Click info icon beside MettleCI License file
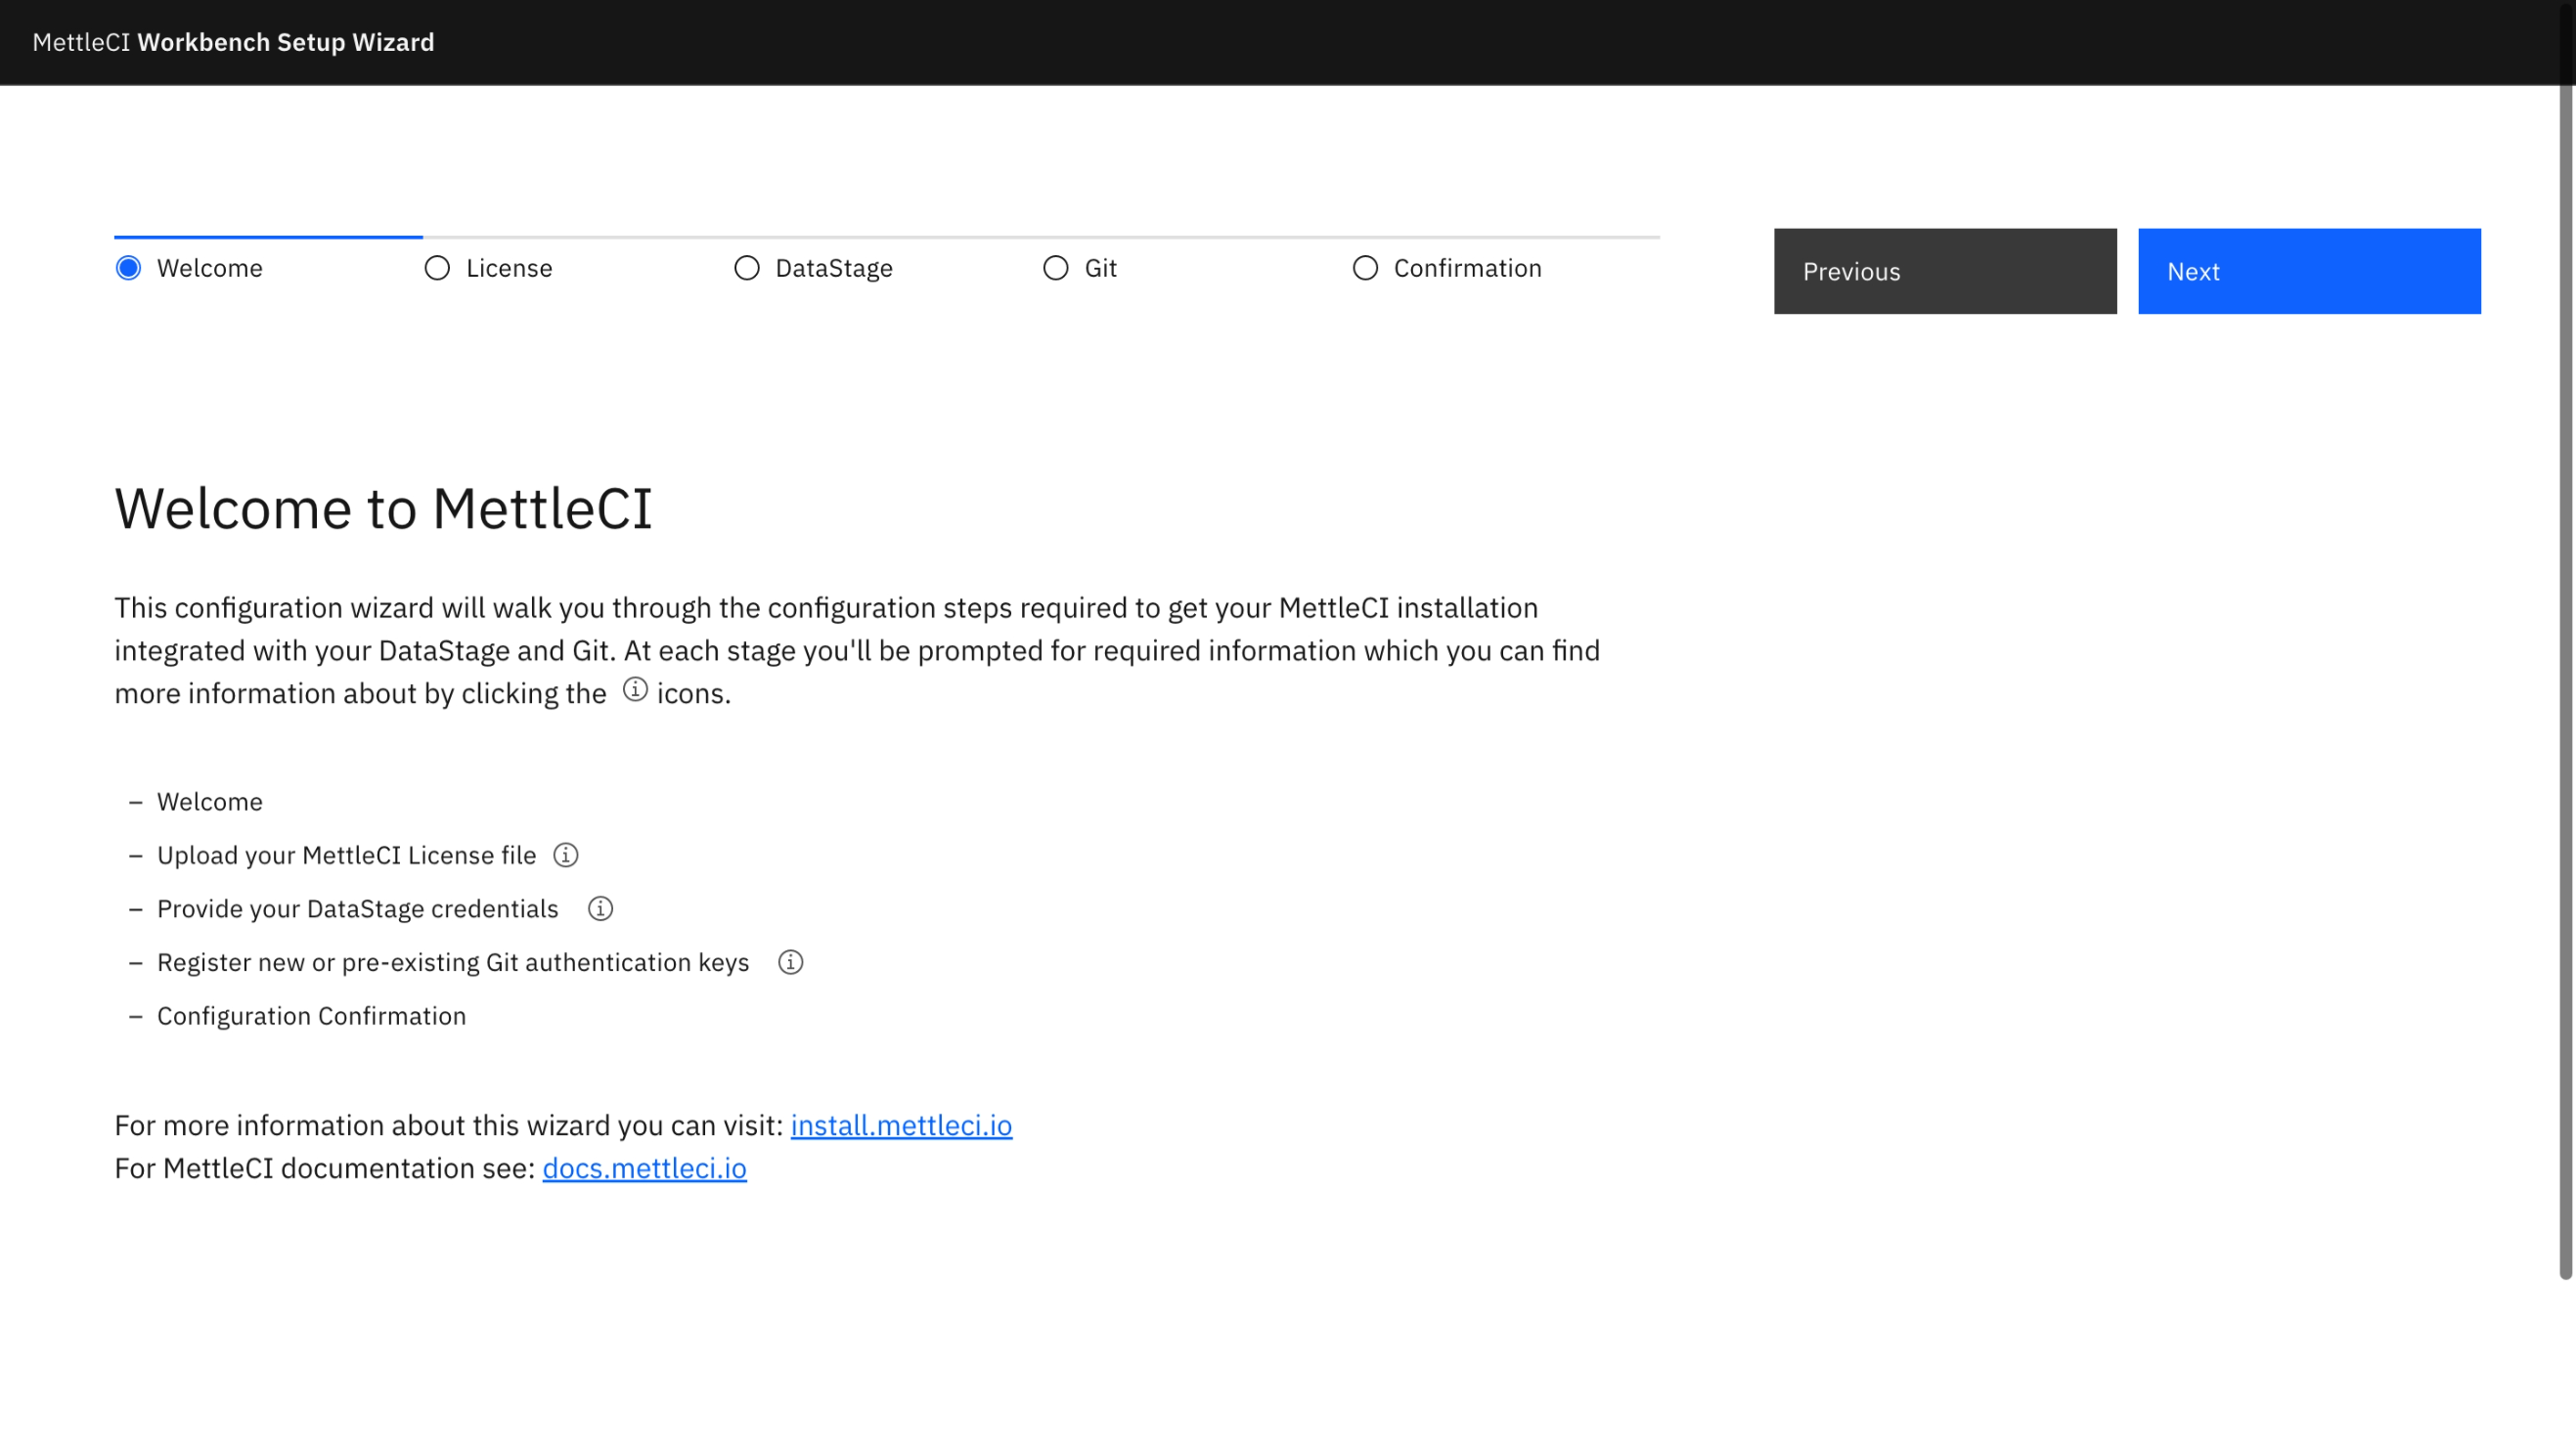 (x=566, y=855)
